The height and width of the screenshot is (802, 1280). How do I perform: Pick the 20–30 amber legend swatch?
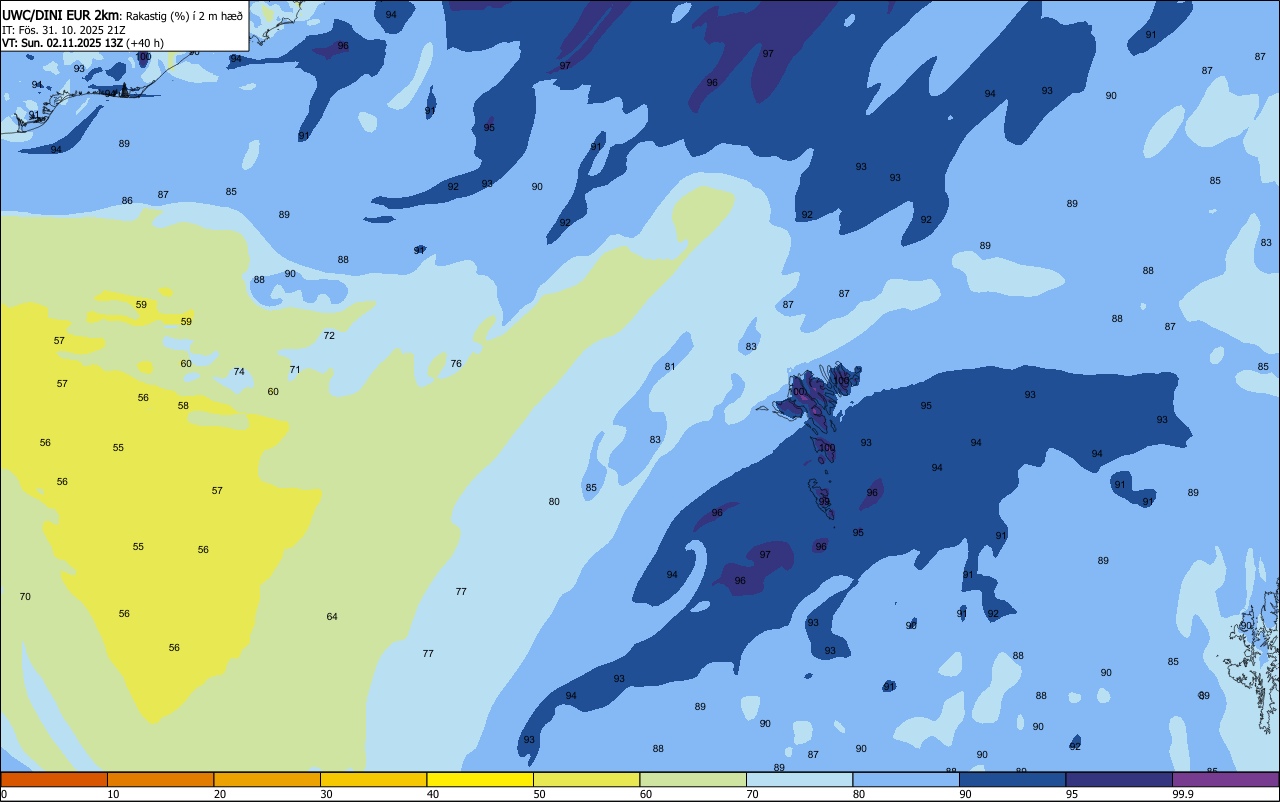[x=267, y=779]
